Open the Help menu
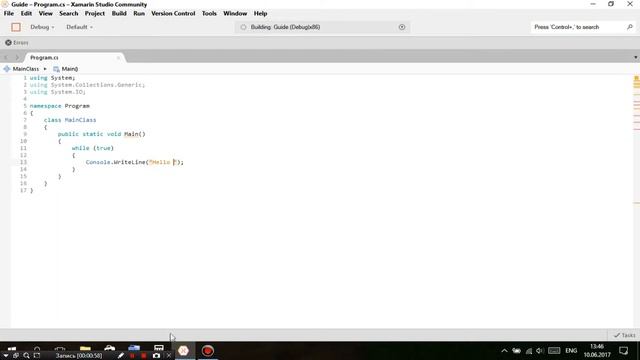 coord(260,13)
